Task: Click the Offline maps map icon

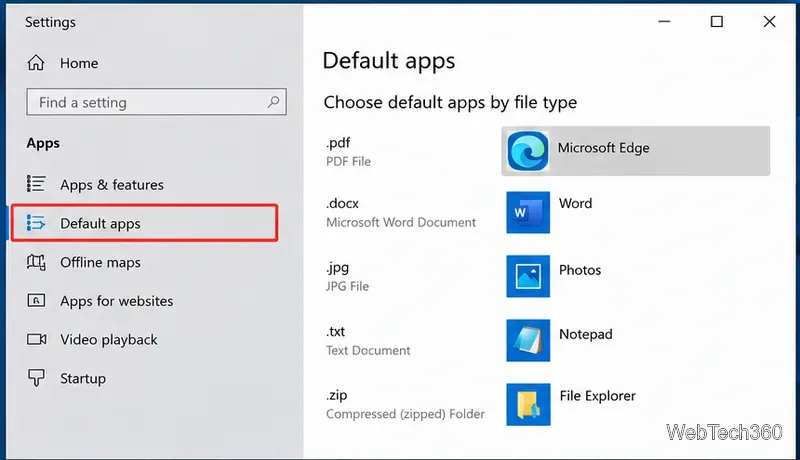Action: [36, 262]
